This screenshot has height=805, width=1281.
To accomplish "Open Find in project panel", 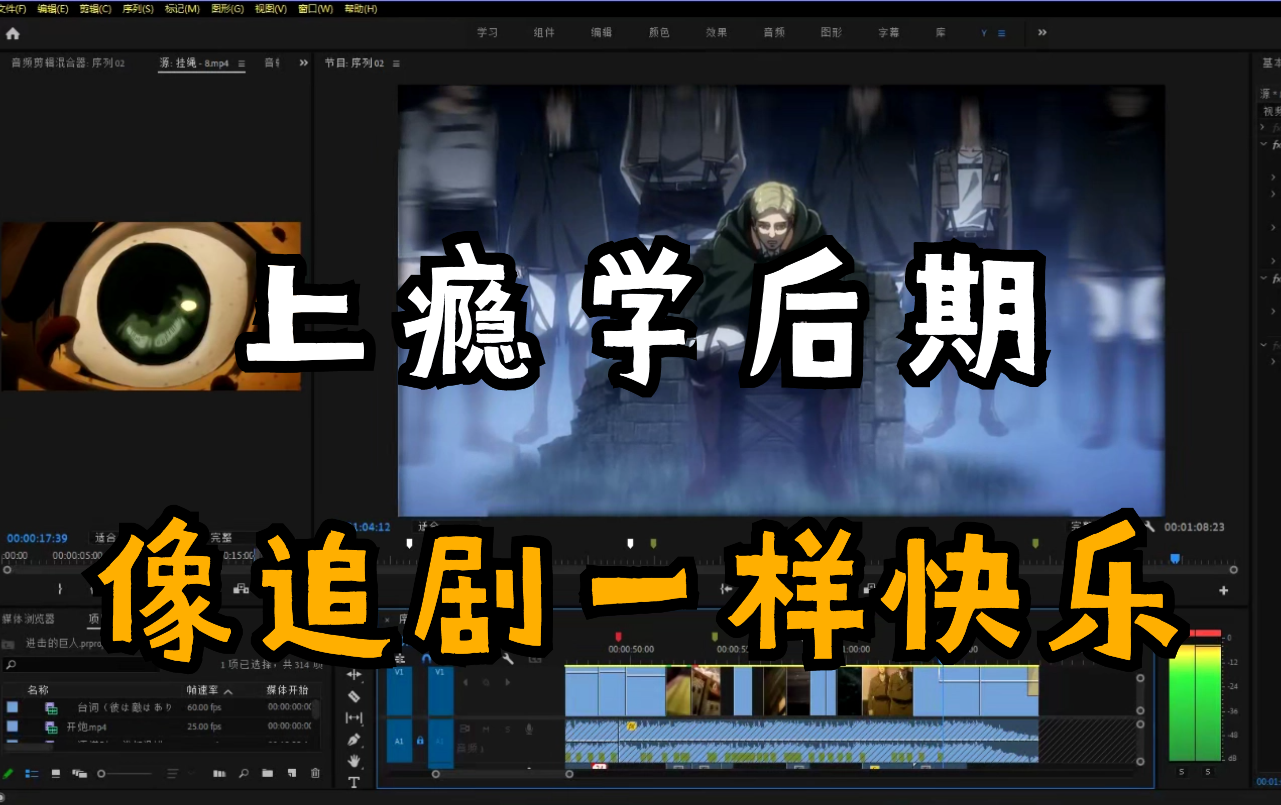I will 244,773.
